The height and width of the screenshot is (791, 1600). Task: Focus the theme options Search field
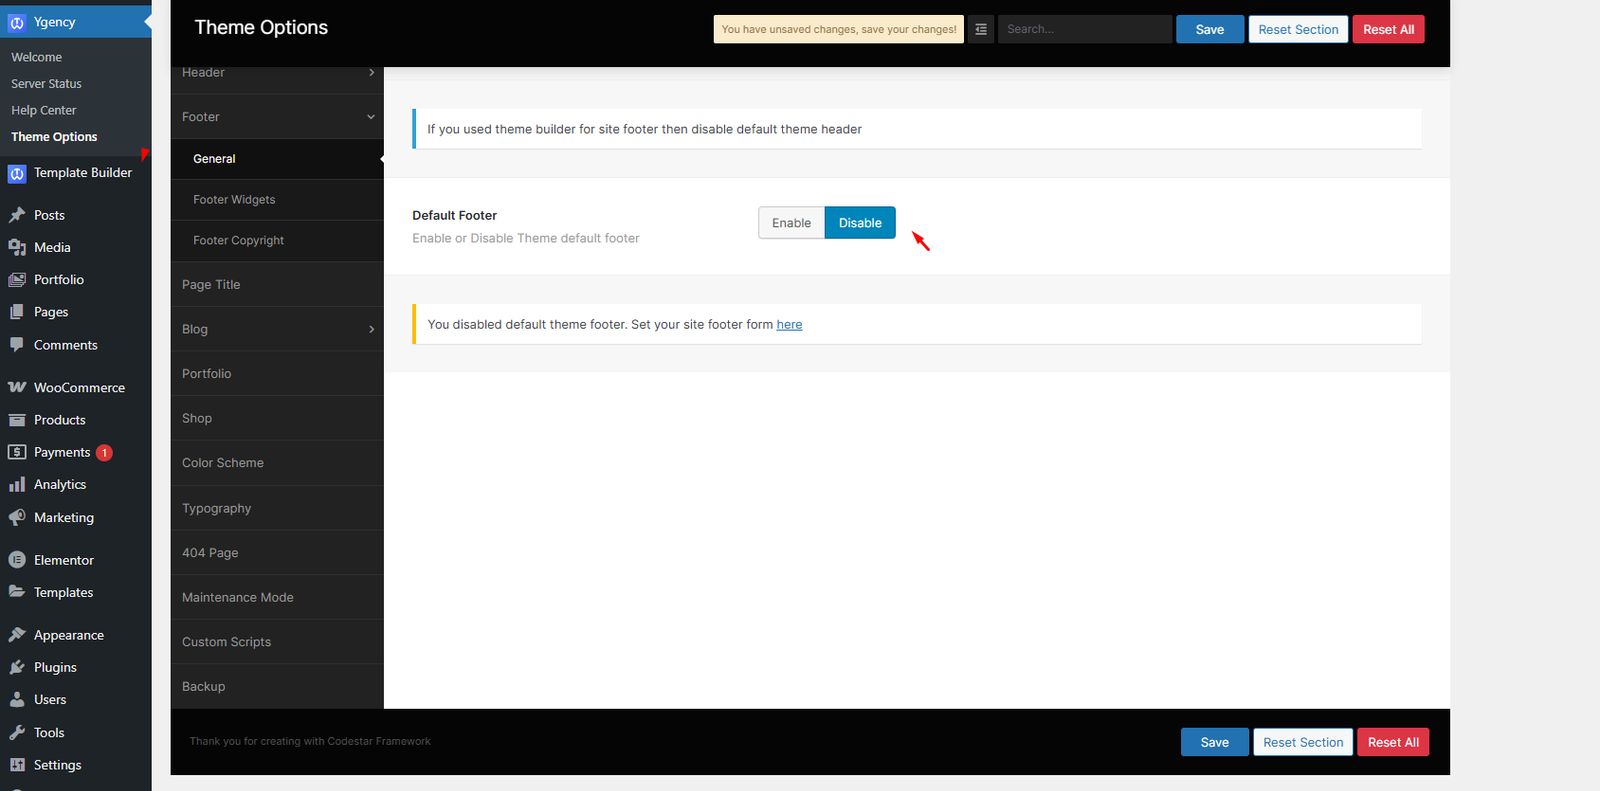tap(1084, 30)
